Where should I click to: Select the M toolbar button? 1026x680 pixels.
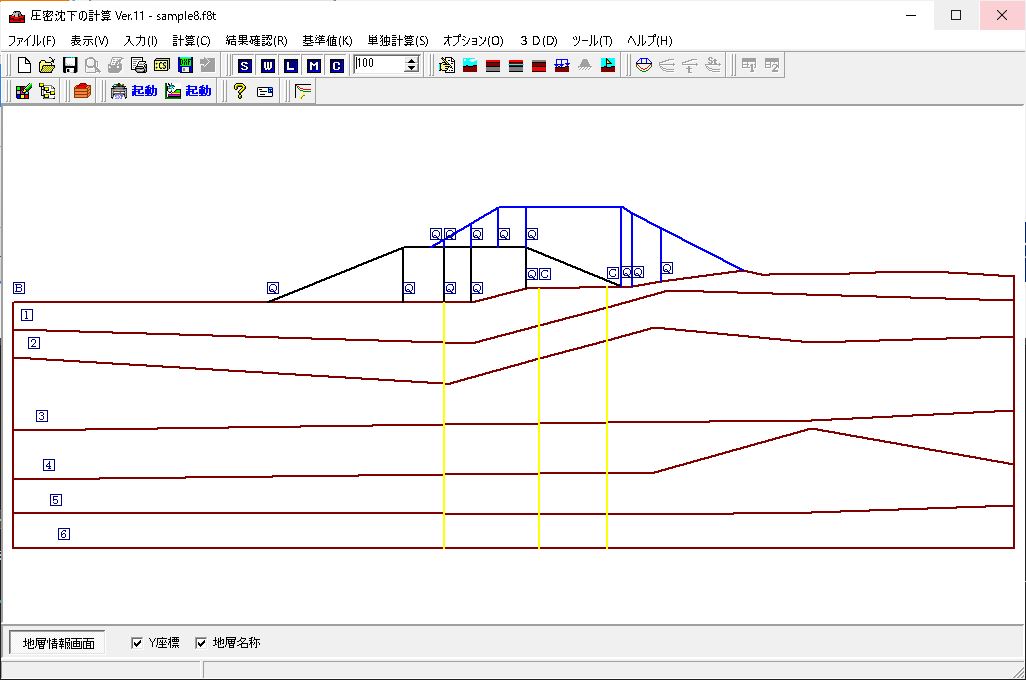[313, 65]
